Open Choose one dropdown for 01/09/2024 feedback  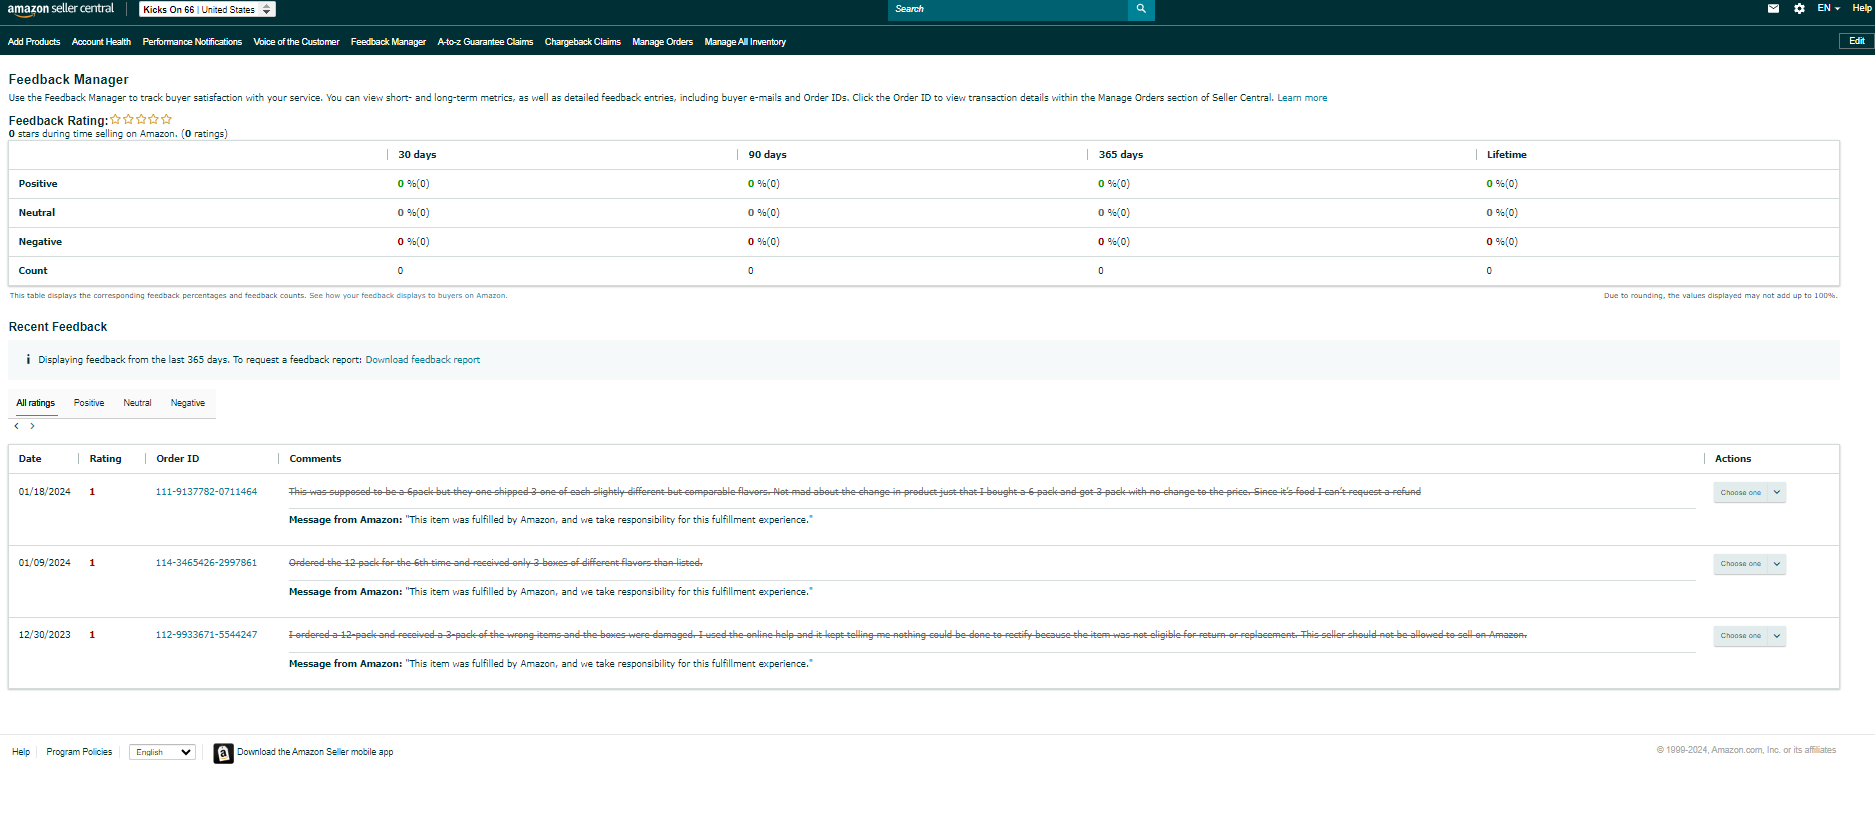(1749, 564)
